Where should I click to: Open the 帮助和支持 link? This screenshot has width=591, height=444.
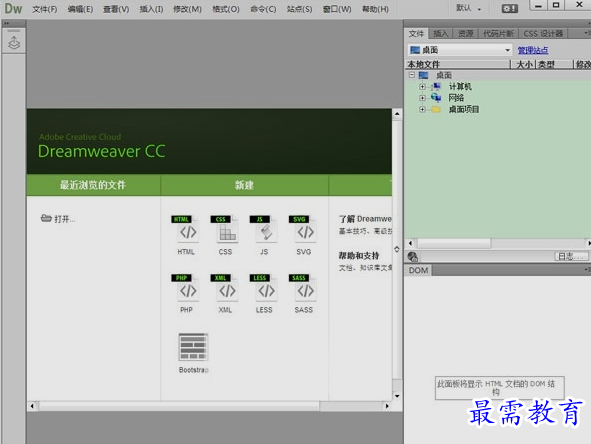358,256
